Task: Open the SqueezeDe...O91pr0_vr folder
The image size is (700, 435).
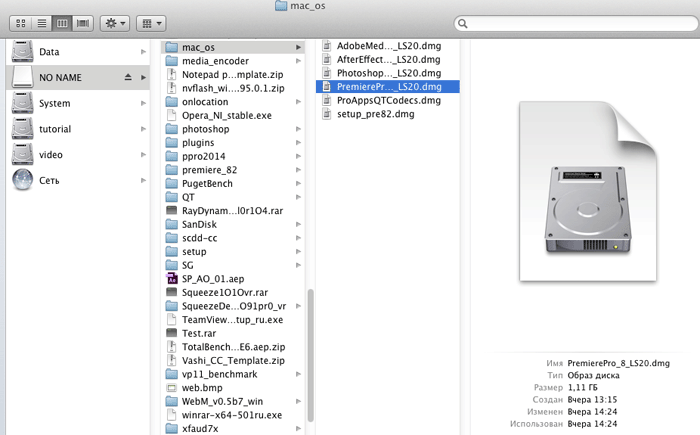Action: tap(233, 306)
